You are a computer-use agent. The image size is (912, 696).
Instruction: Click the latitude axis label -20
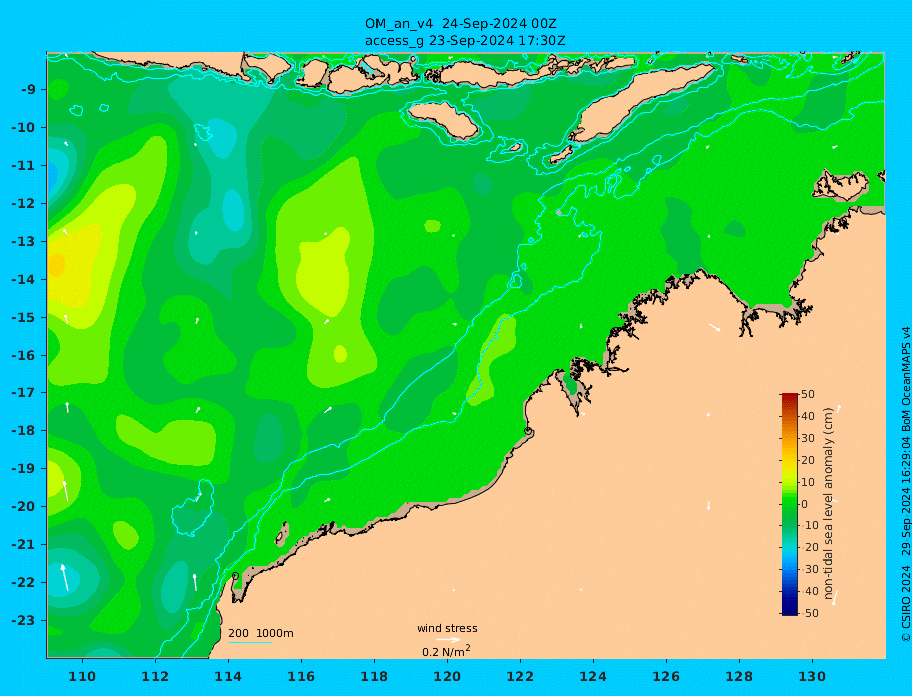click(x=24, y=506)
